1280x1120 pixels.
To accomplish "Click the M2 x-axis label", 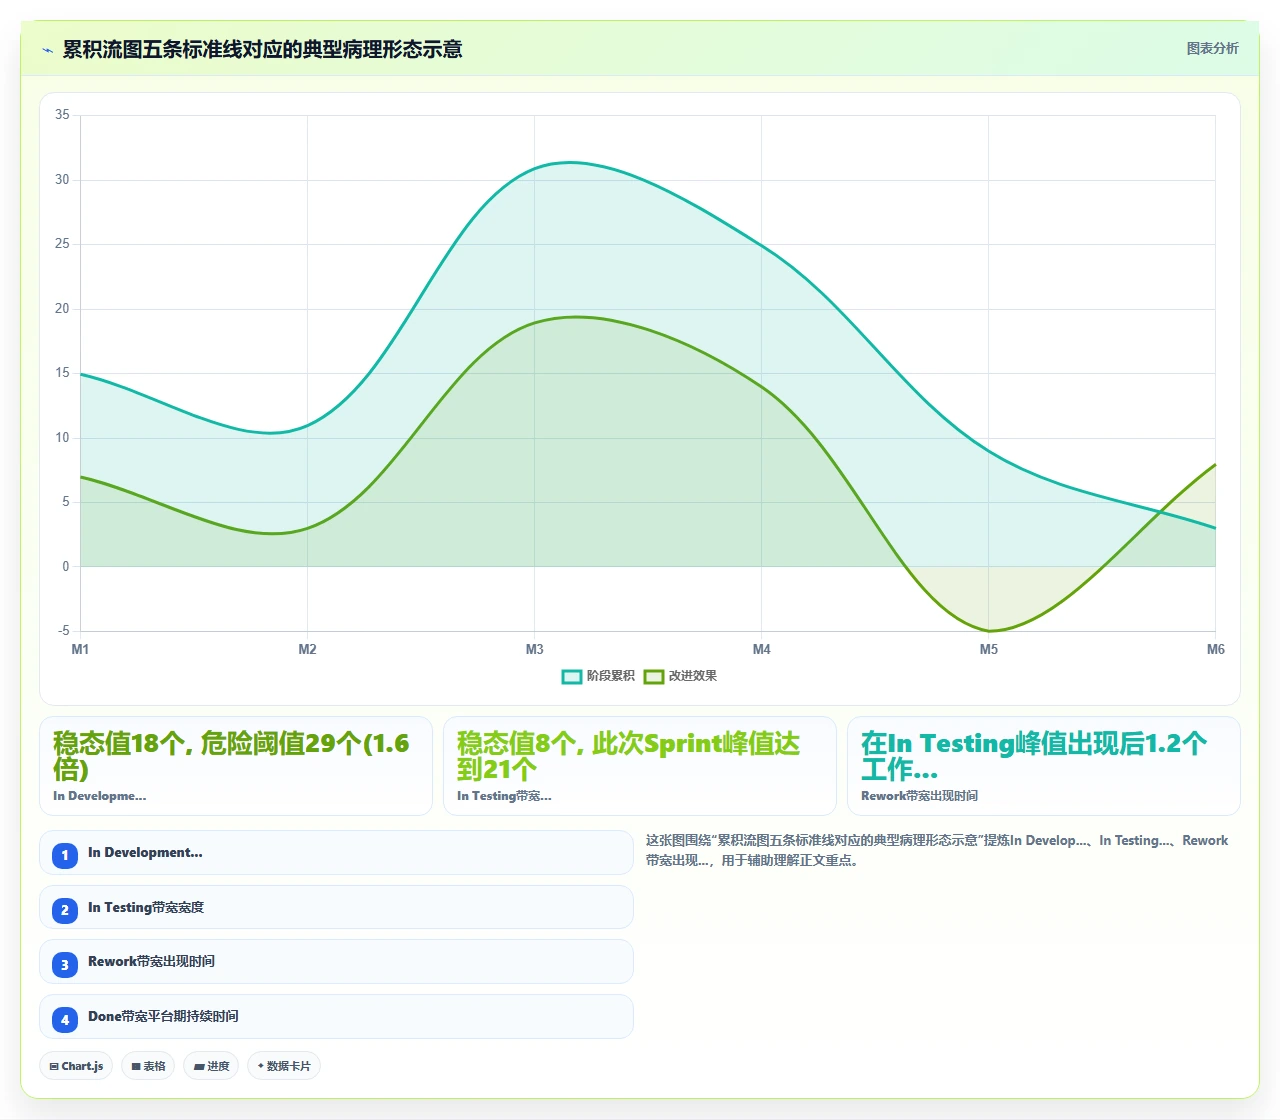I will point(307,649).
